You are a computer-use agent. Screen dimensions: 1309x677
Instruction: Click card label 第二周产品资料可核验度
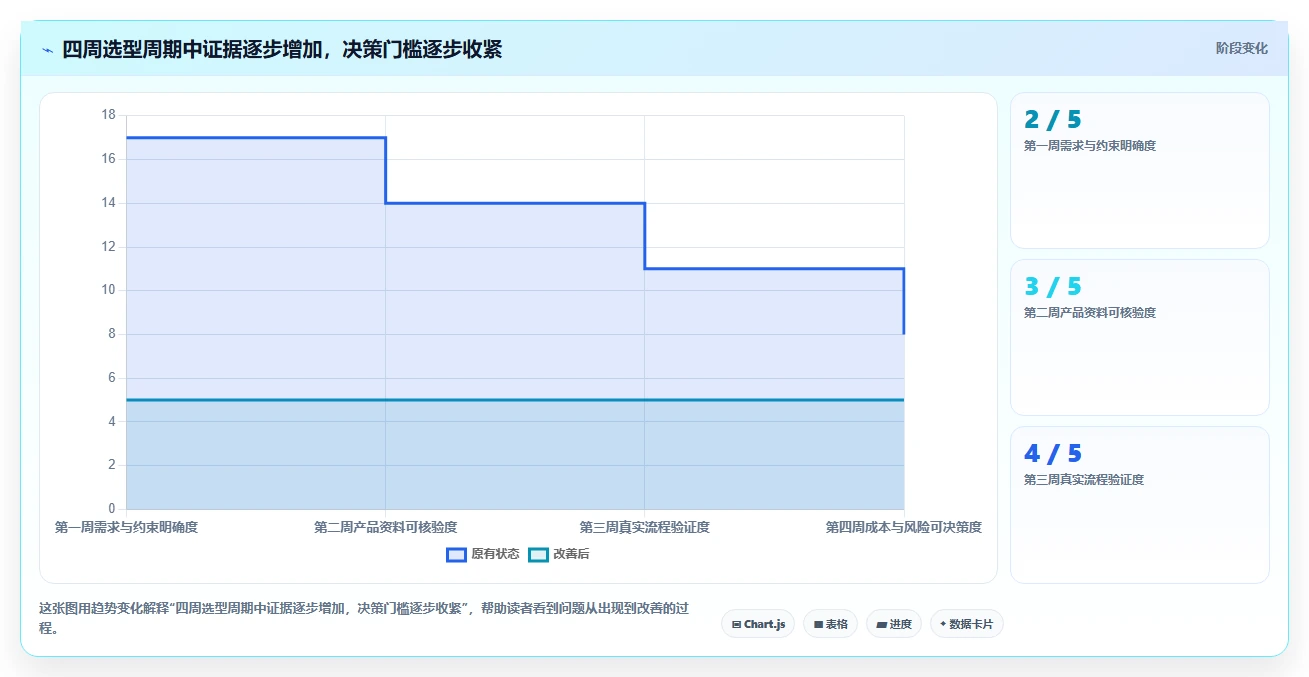pyautogui.click(x=1090, y=313)
